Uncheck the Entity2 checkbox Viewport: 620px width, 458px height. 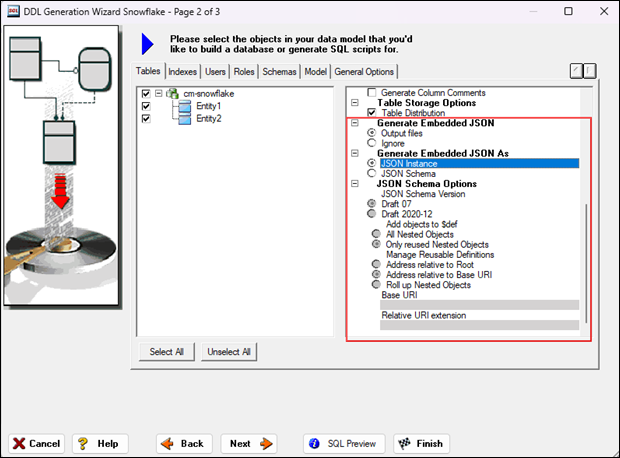(146, 119)
